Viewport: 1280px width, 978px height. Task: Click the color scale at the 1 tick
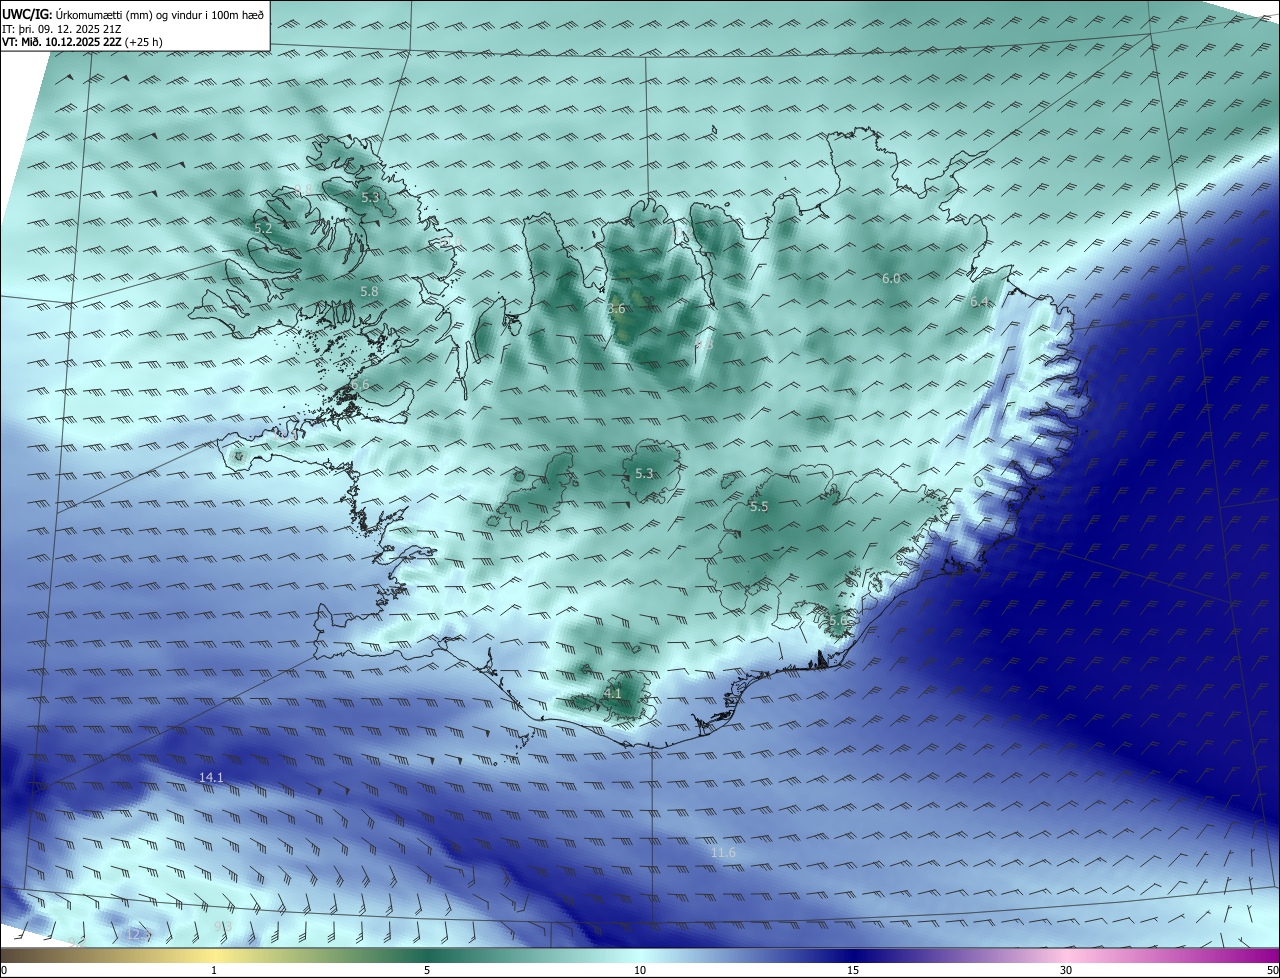214,970
